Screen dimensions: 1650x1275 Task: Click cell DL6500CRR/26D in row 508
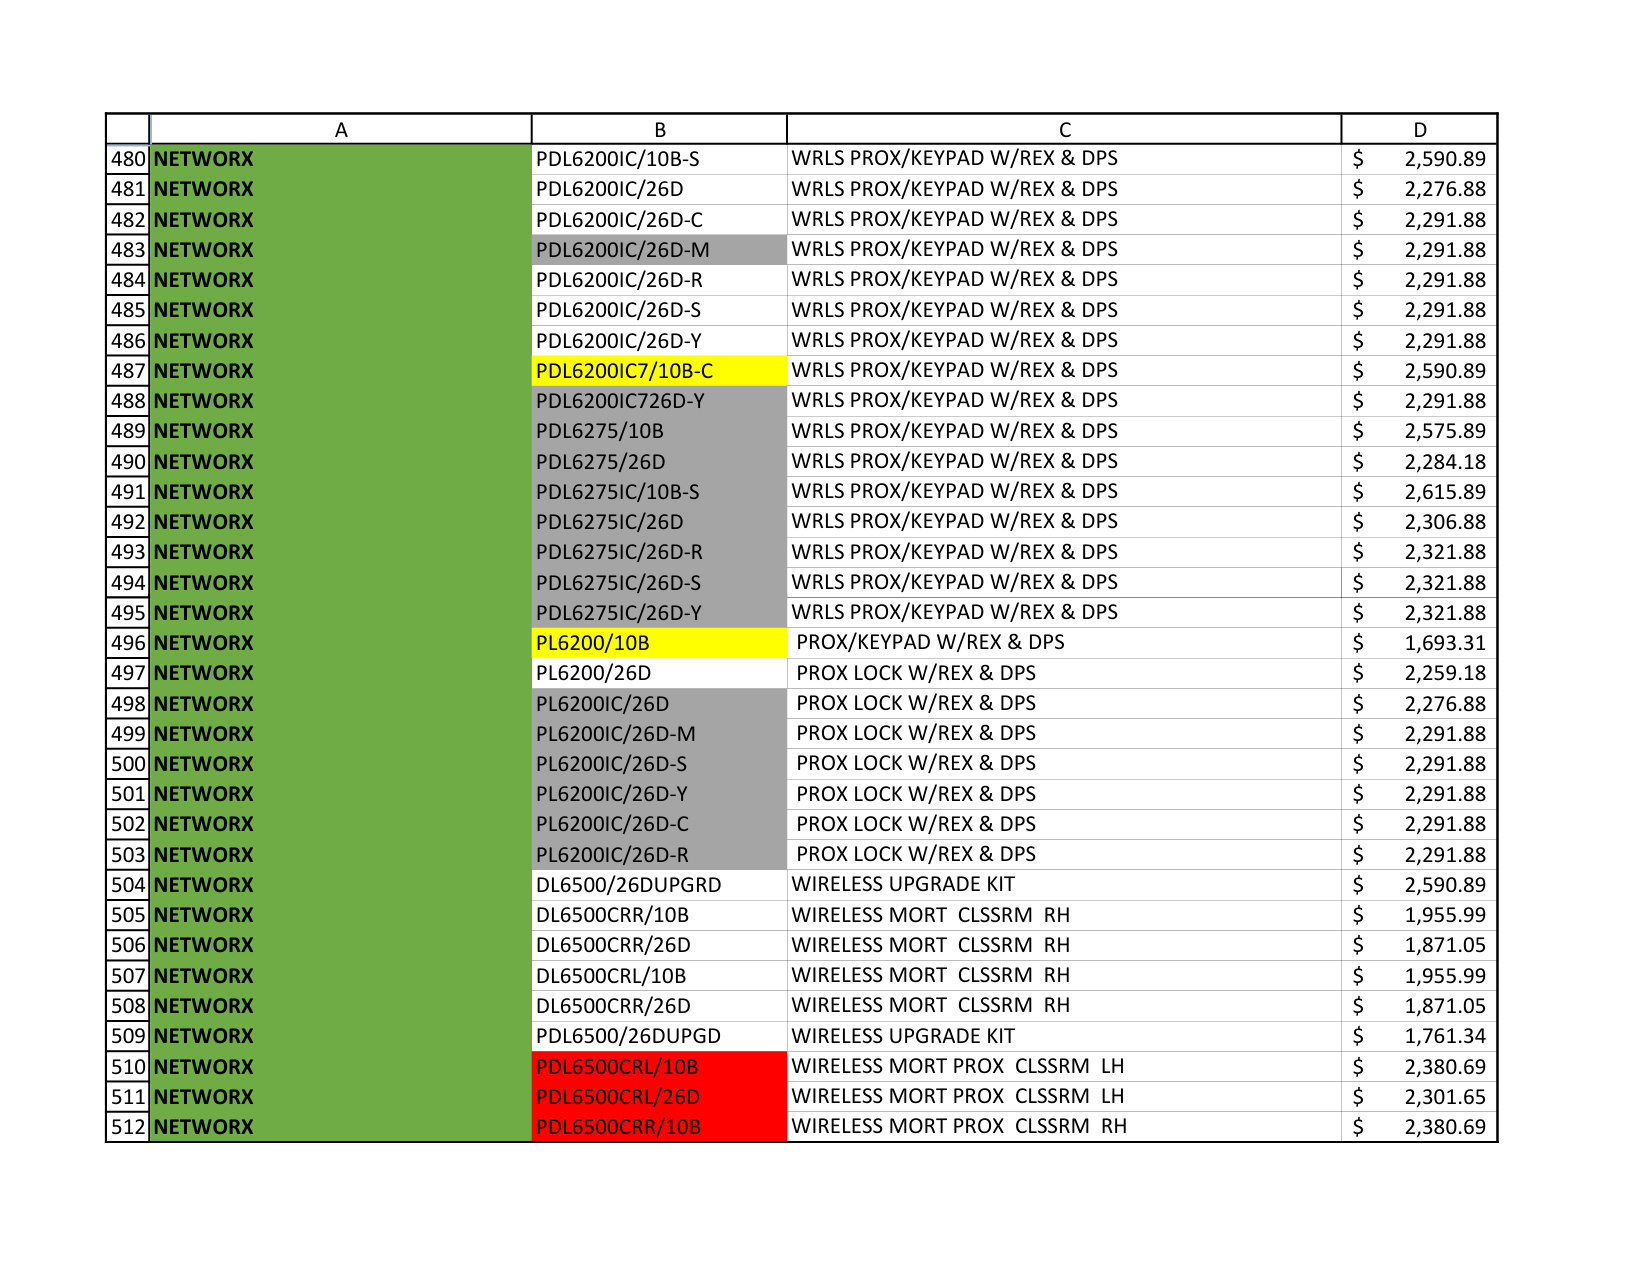659,1006
